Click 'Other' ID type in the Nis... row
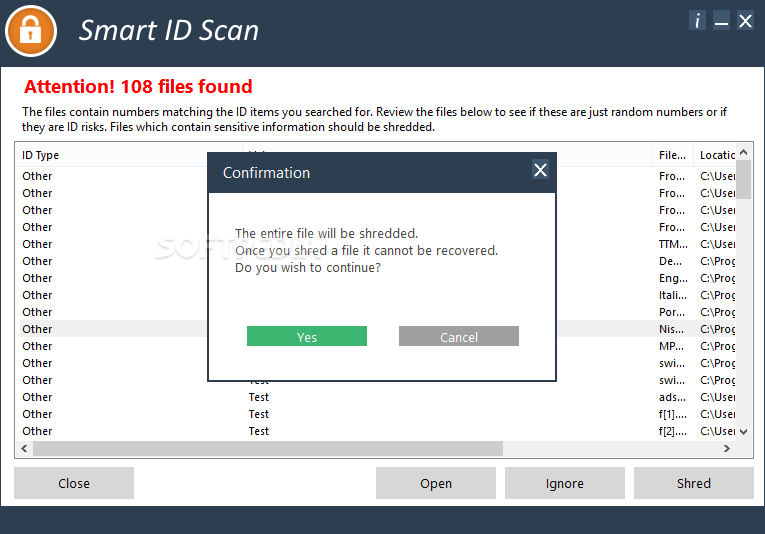This screenshot has width=765, height=534. click(37, 329)
